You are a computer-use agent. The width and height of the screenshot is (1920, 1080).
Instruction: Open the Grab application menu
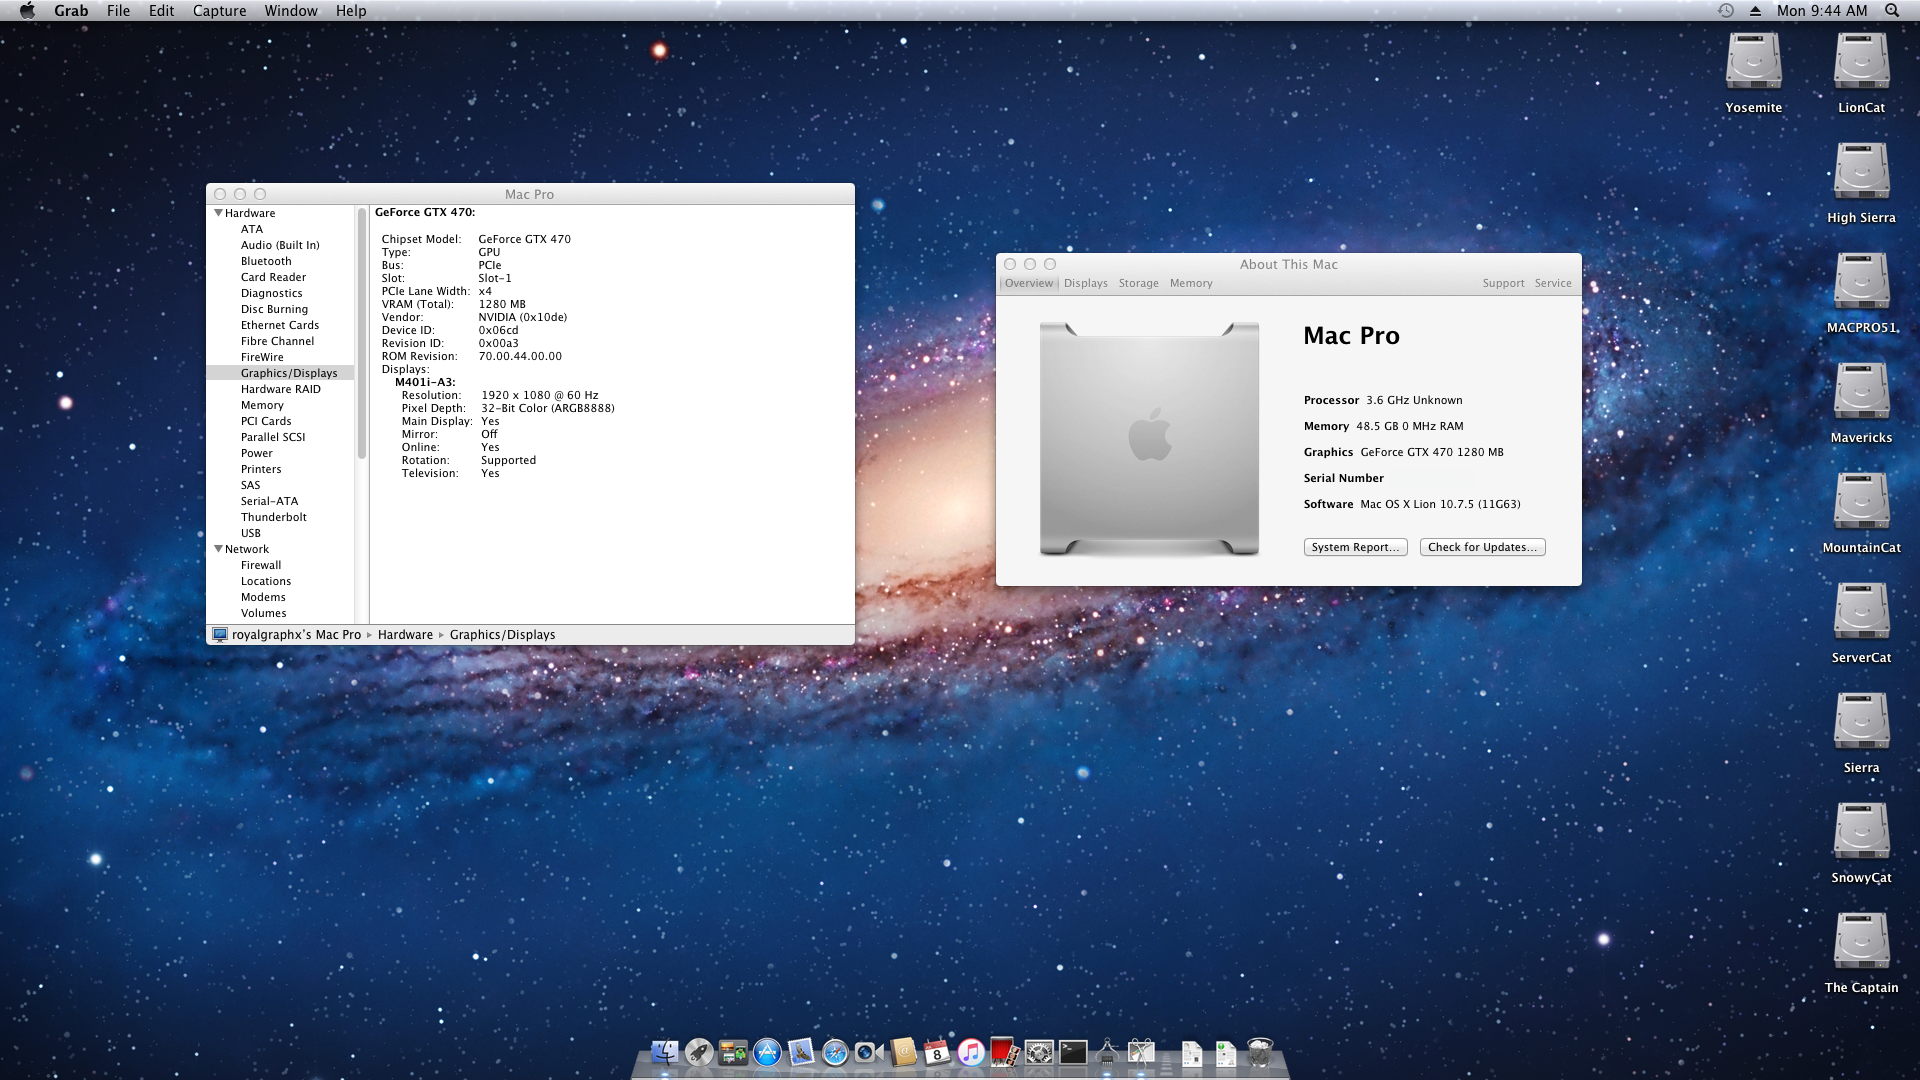[71, 10]
